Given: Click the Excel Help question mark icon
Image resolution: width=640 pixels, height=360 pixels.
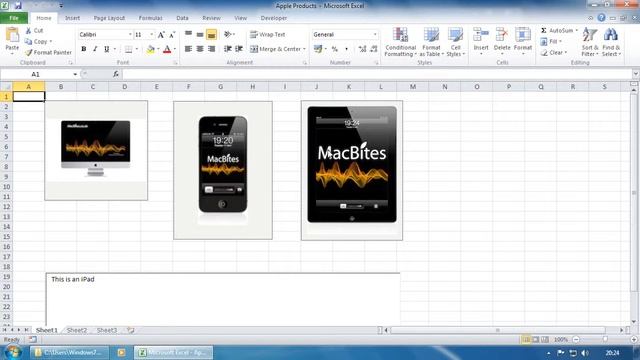Looking at the screenshot, I should pyautogui.click(x=601, y=18).
